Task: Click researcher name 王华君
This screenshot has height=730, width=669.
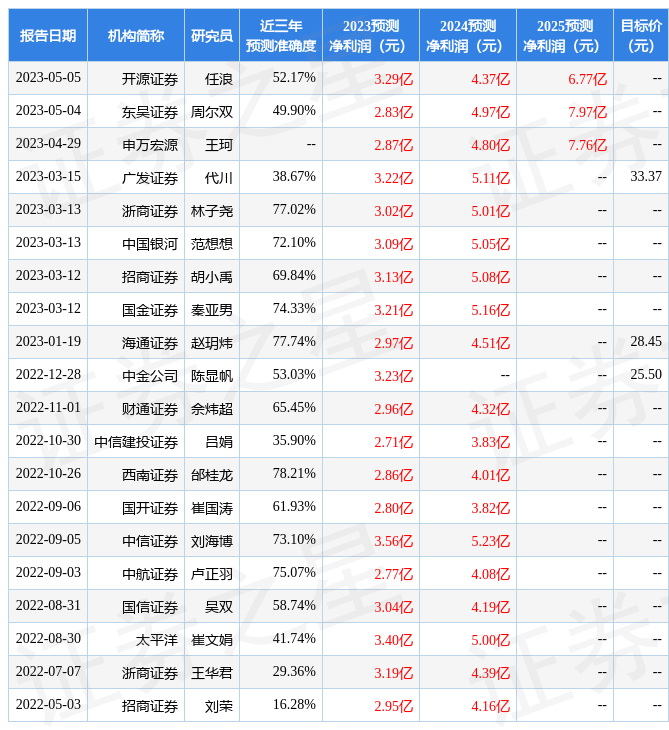Action: coord(212,673)
